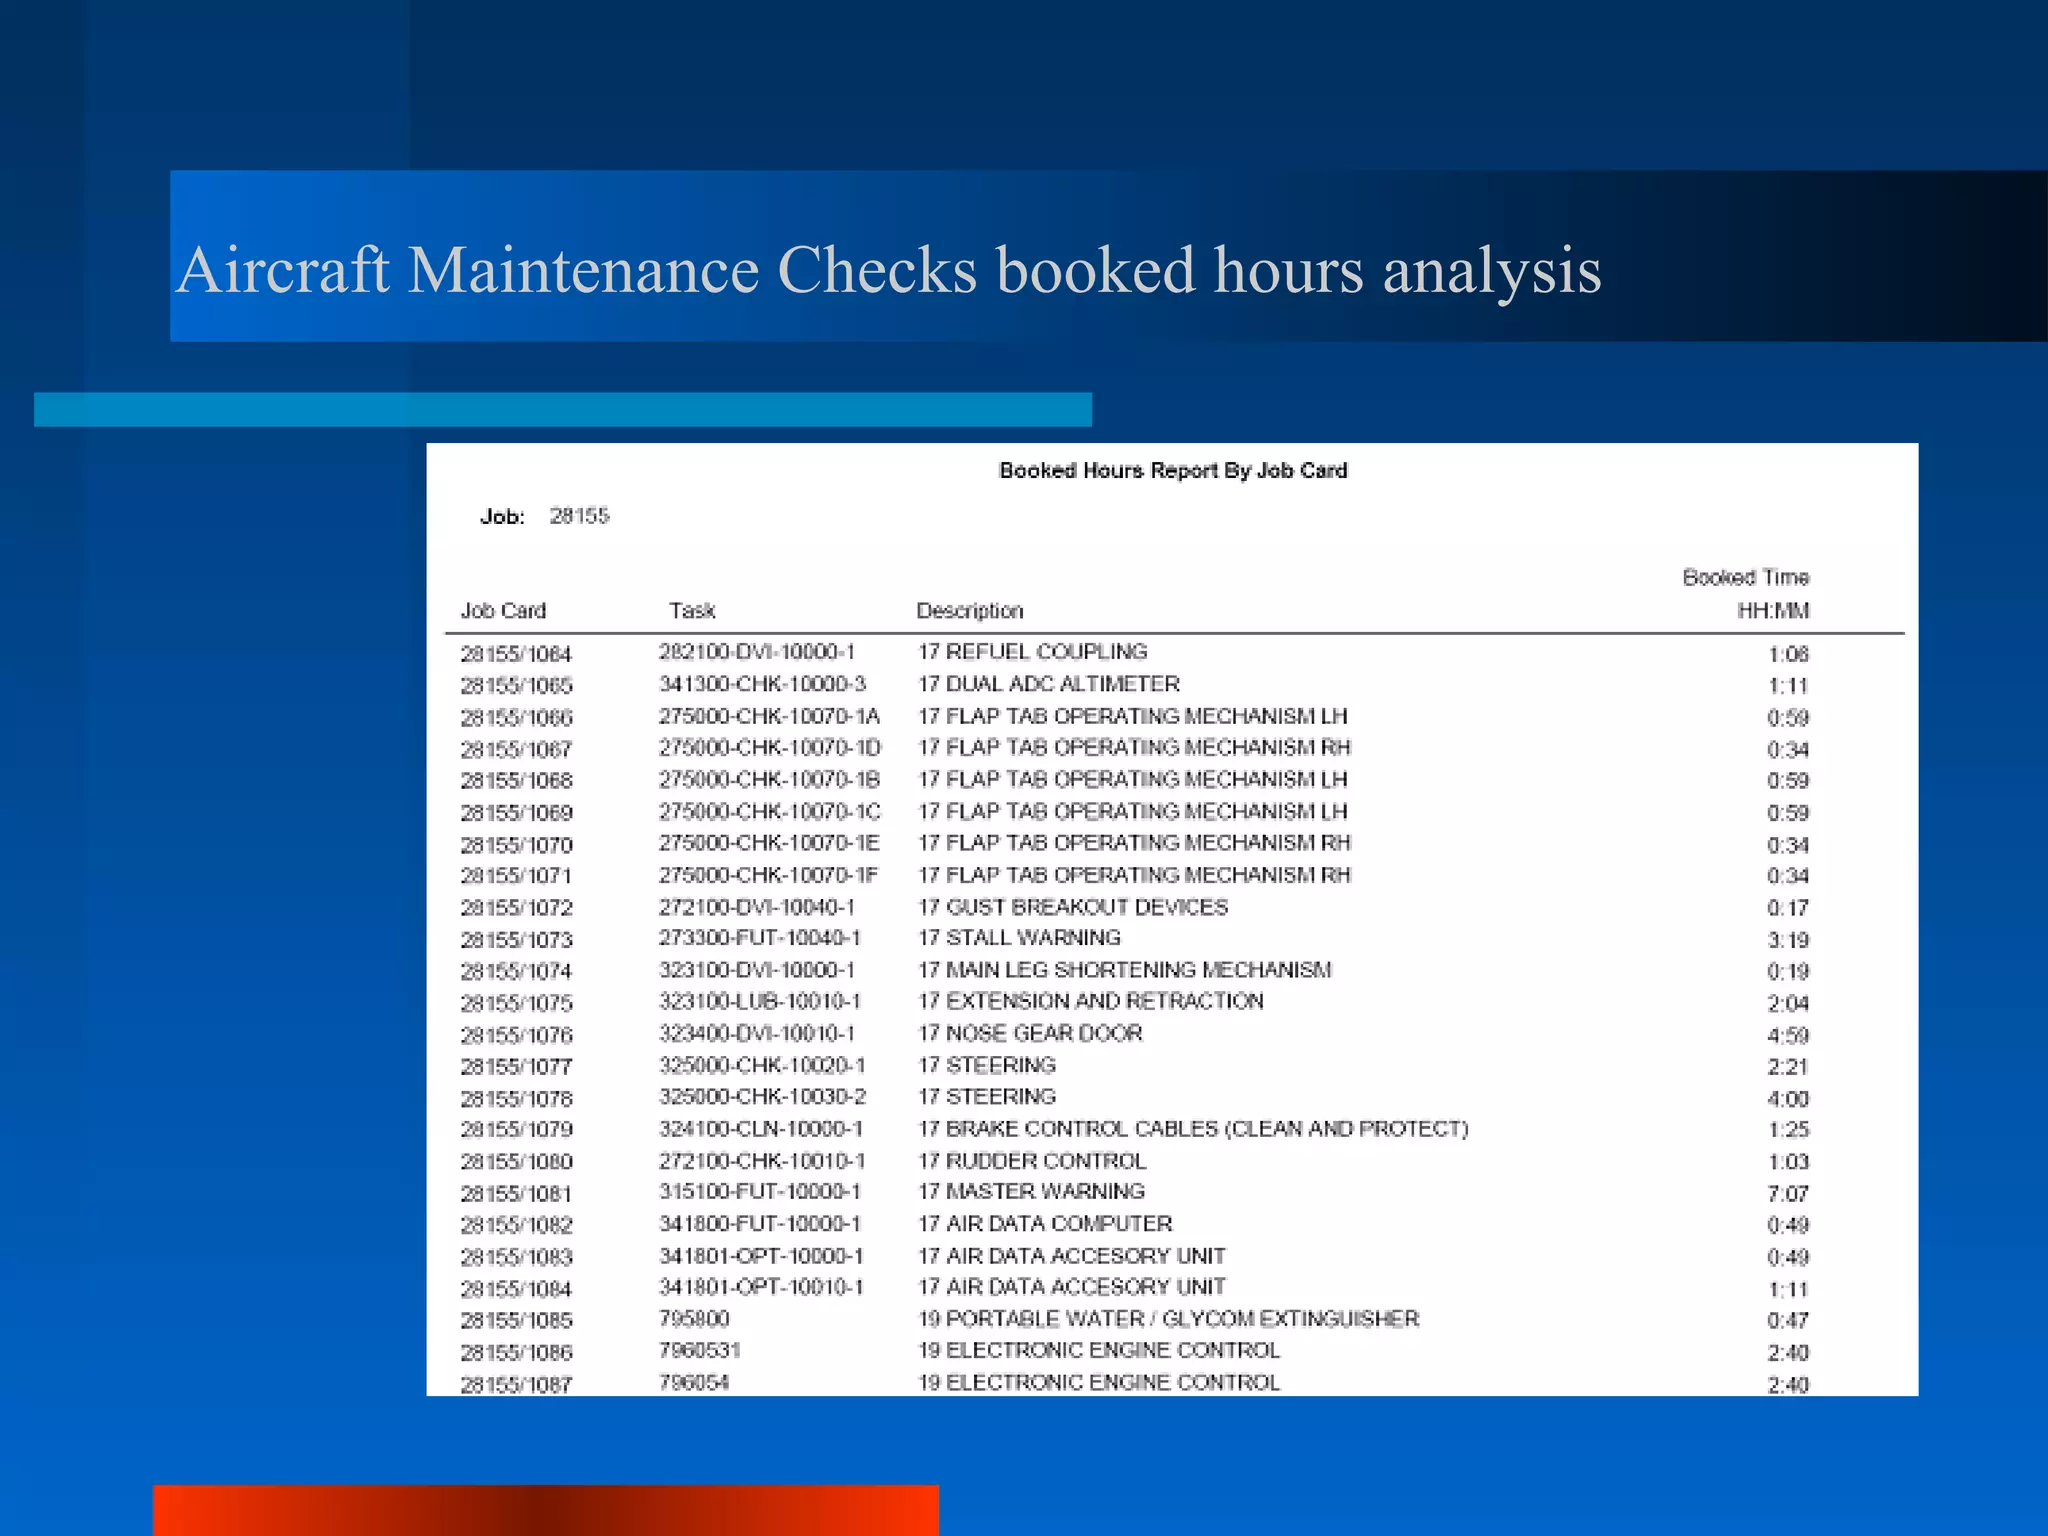Click description '17 DUAL ADC ALTIMETER'
The image size is (2048, 1536).
tap(1049, 684)
